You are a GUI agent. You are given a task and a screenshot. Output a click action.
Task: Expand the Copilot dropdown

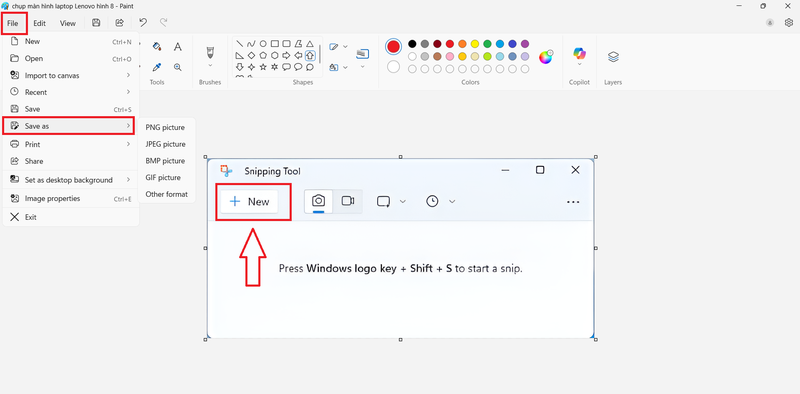580,64
